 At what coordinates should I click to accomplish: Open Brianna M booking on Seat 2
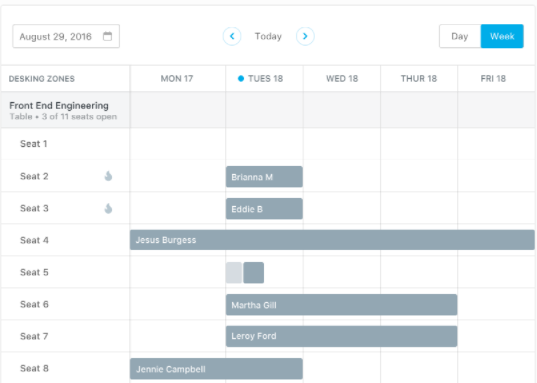[x=264, y=177]
